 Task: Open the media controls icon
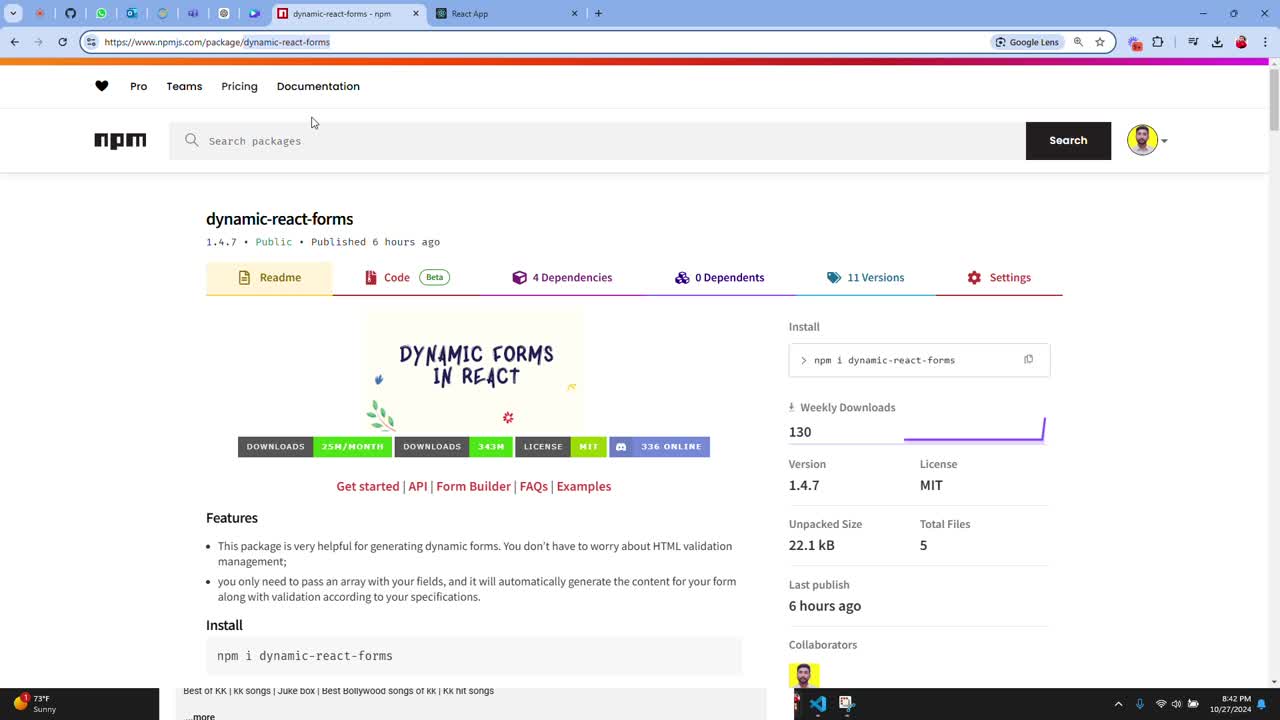(x=1193, y=42)
